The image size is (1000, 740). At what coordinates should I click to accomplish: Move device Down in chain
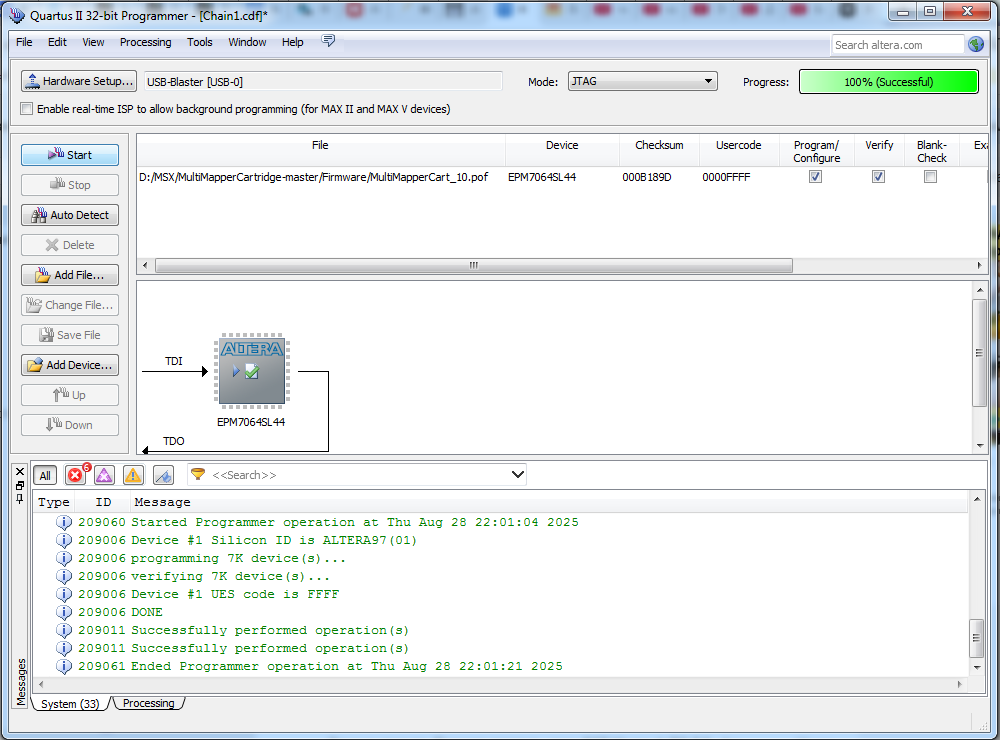(x=70, y=425)
